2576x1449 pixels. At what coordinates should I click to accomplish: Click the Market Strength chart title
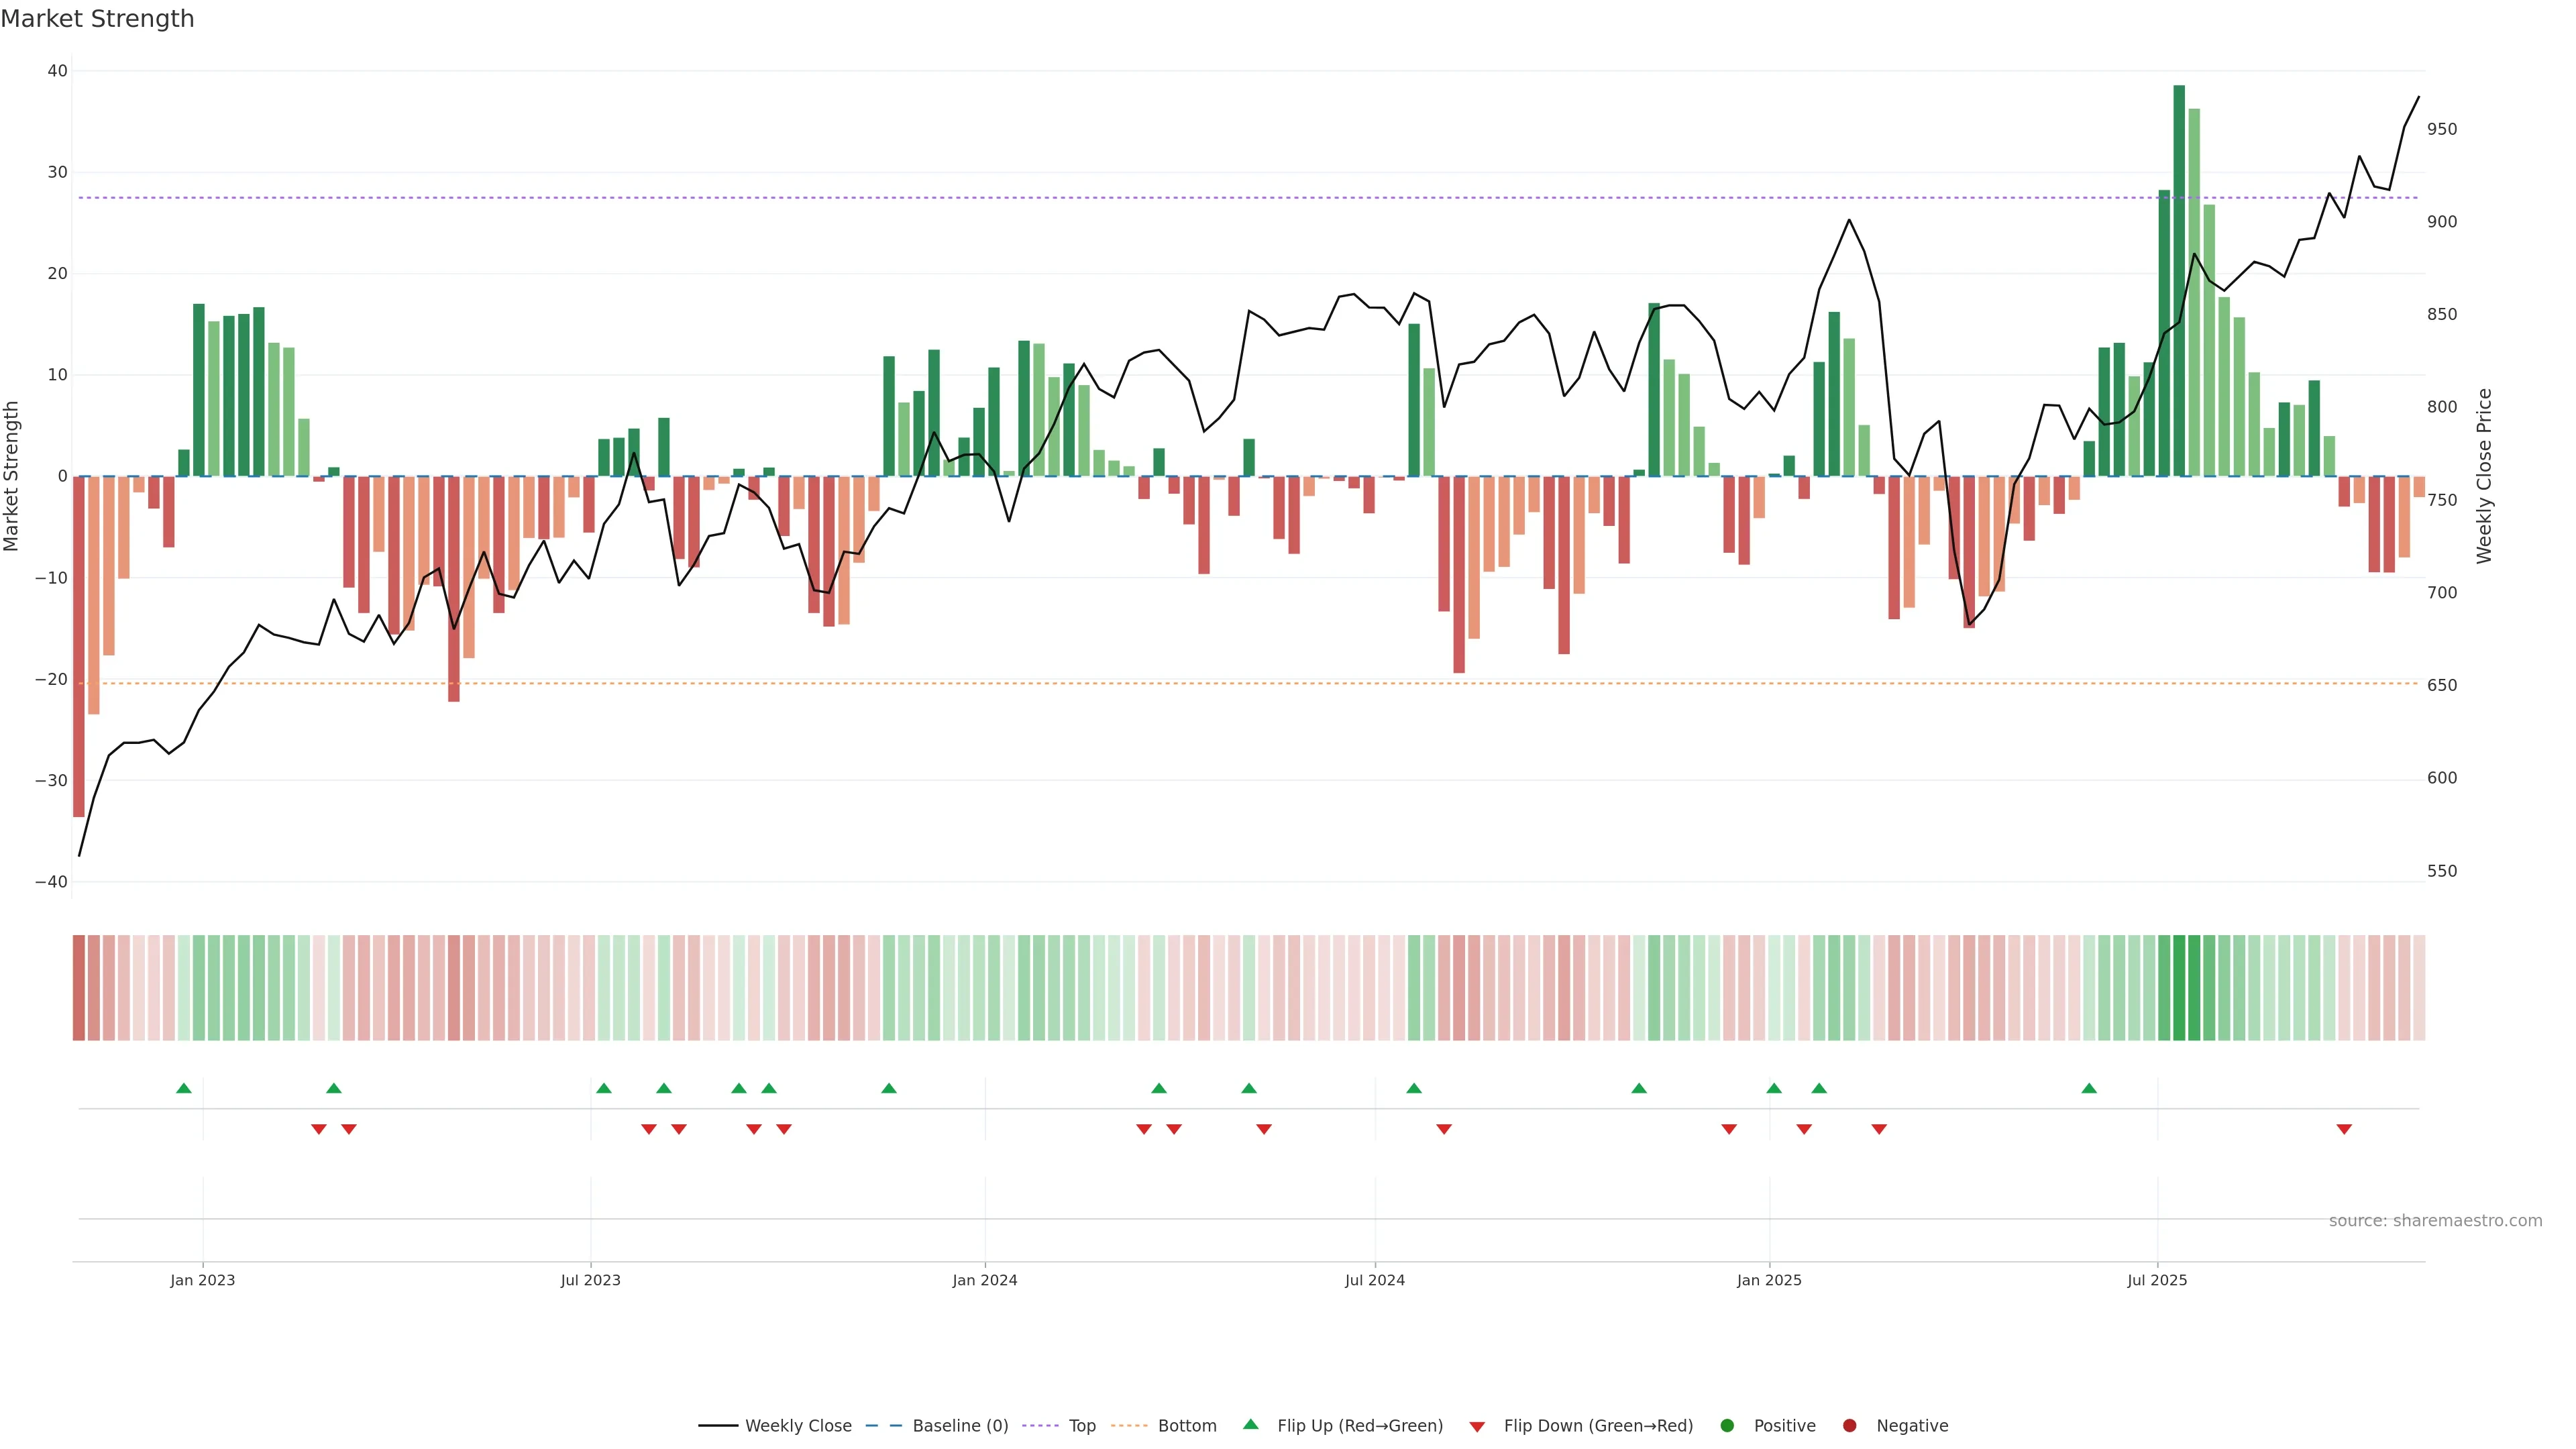tap(98, 19)
